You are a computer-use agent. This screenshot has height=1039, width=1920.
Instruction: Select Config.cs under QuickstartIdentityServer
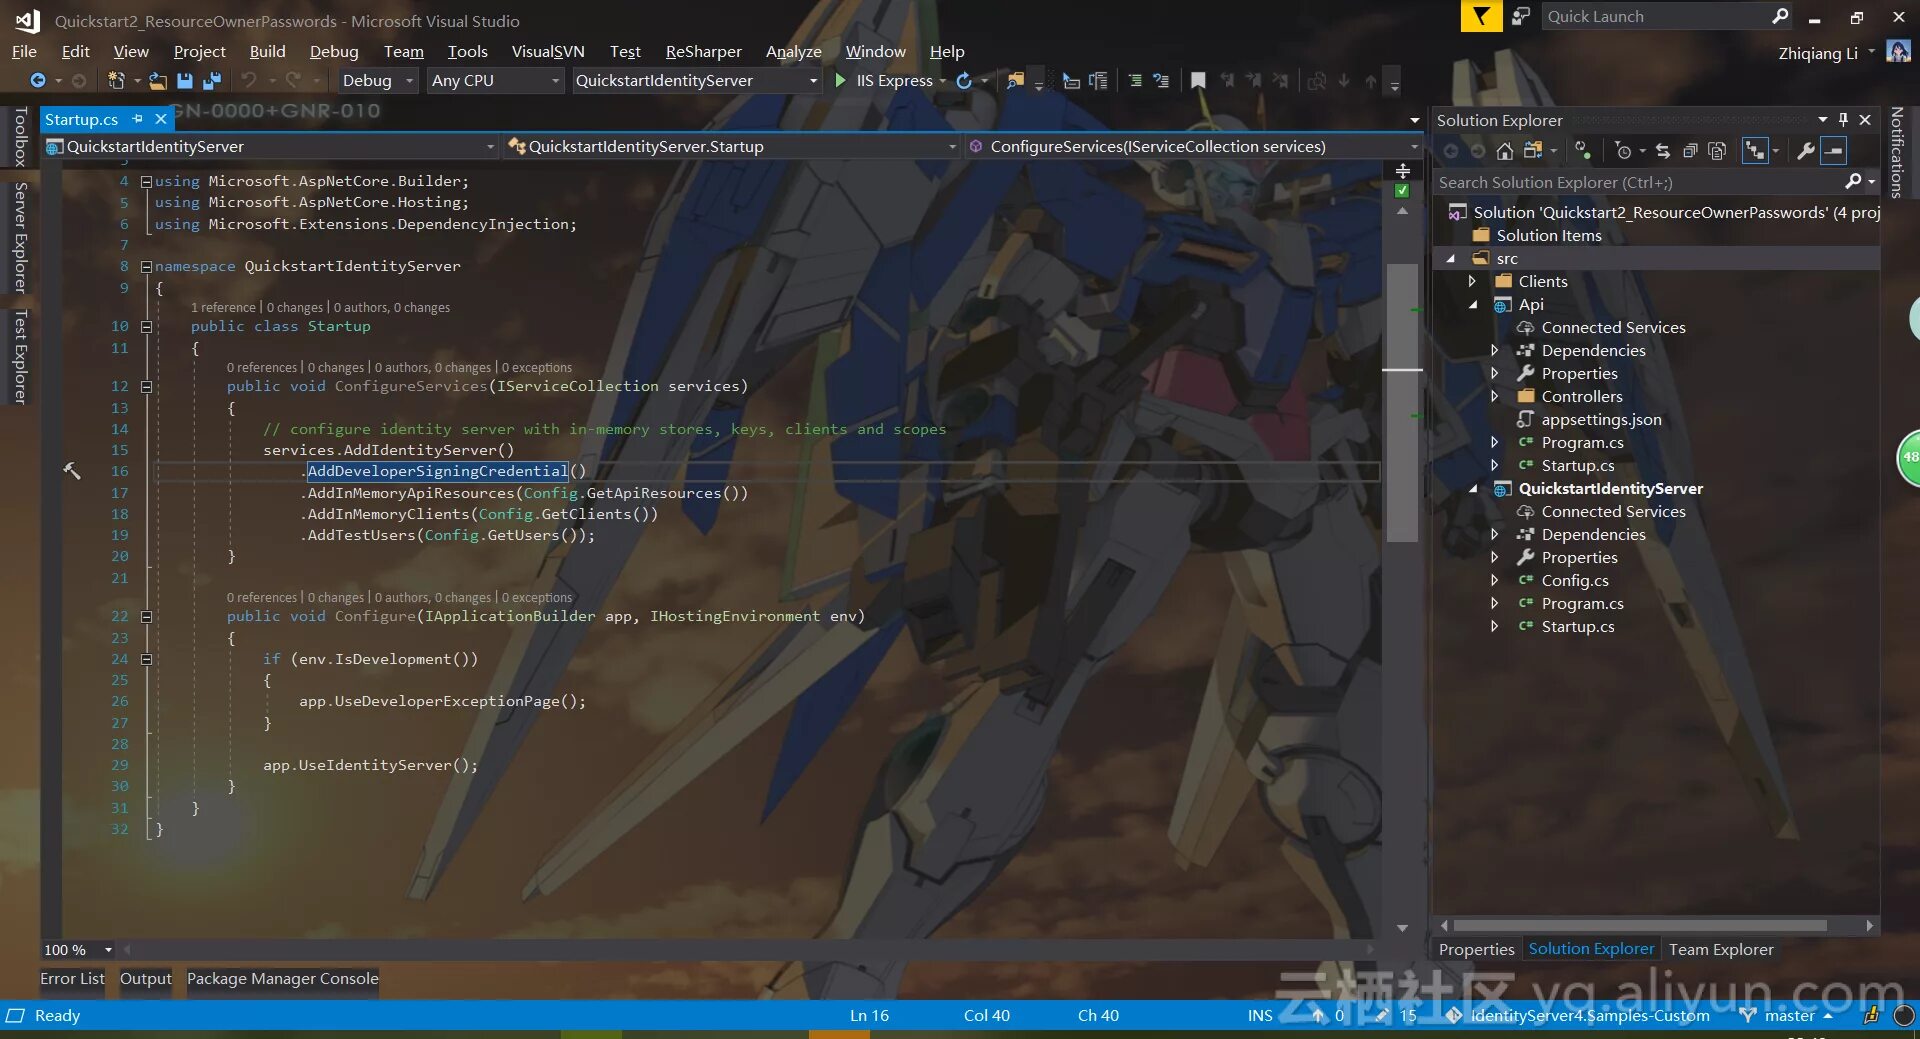pyautogui.click(x=1575, y=581)
